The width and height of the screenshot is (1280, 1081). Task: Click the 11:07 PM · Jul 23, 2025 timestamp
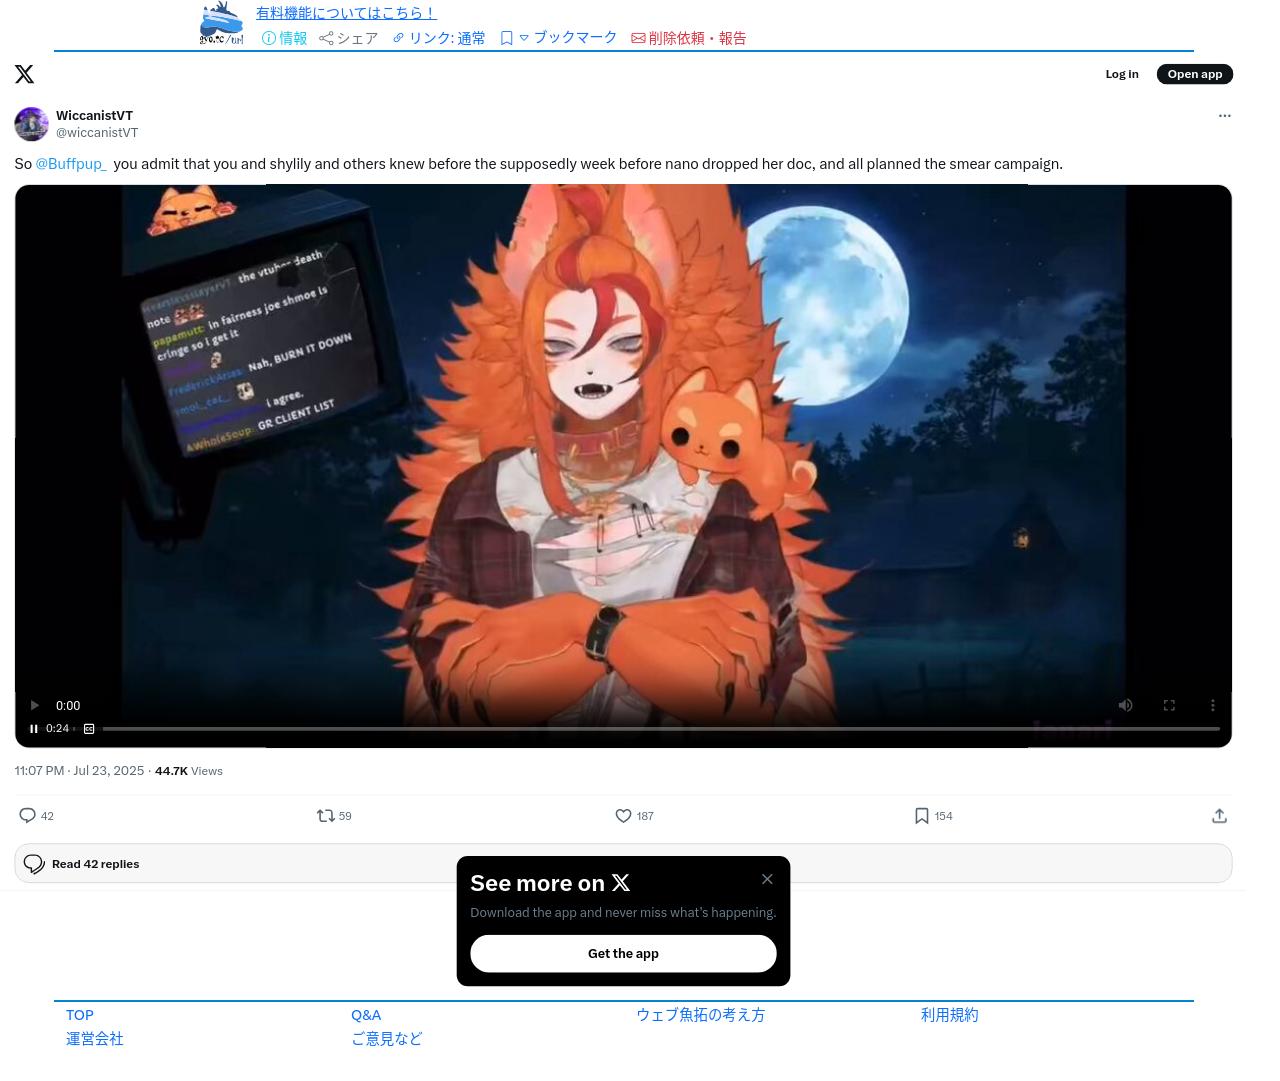79,771
